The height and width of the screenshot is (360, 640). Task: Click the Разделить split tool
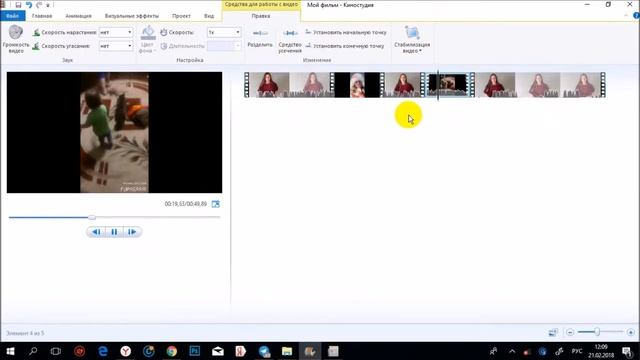point(260,38)
